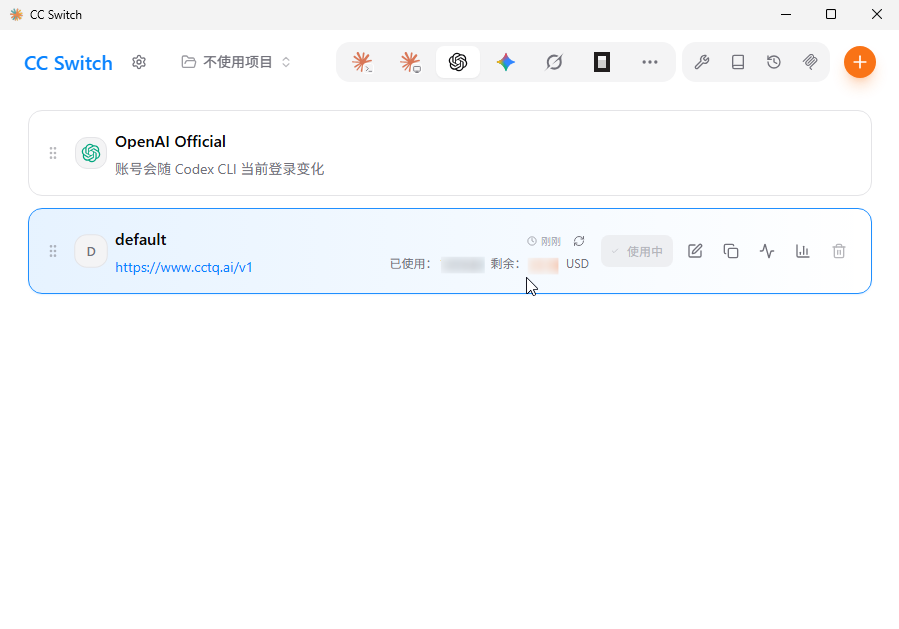Switch to the Claude Code terminal app tab
Screen dimensions: 899x629
coord(362,62)
